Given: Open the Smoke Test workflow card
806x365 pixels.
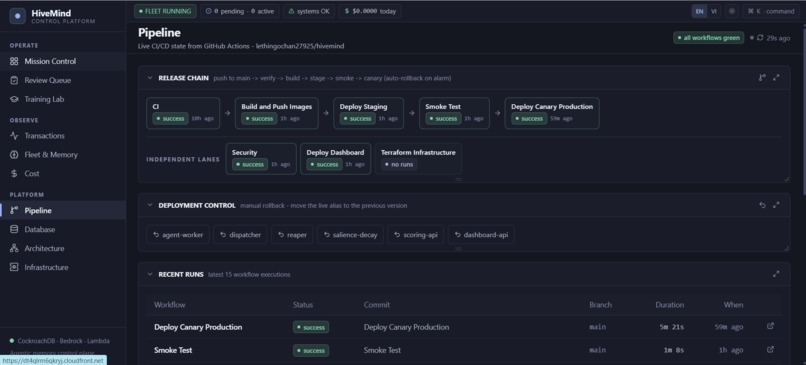Looking at the screenshot, I should pos(454,113).
